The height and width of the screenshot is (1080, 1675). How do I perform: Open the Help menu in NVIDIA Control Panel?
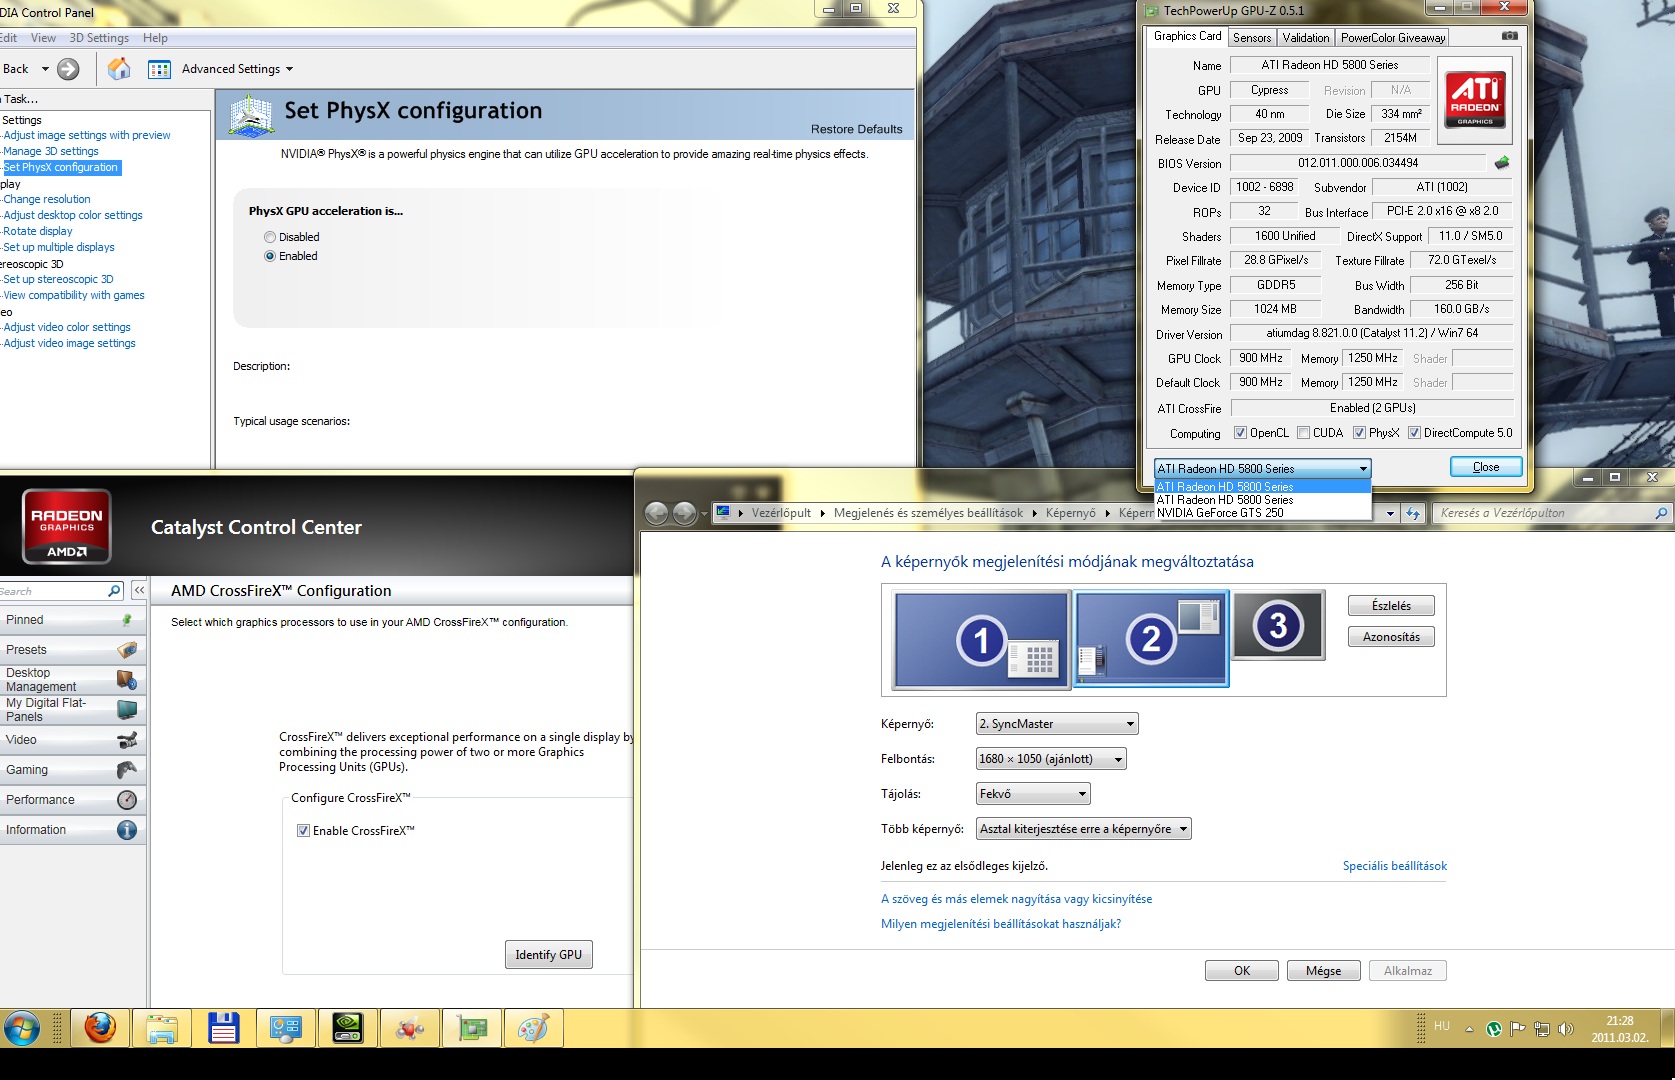point(155,38)
